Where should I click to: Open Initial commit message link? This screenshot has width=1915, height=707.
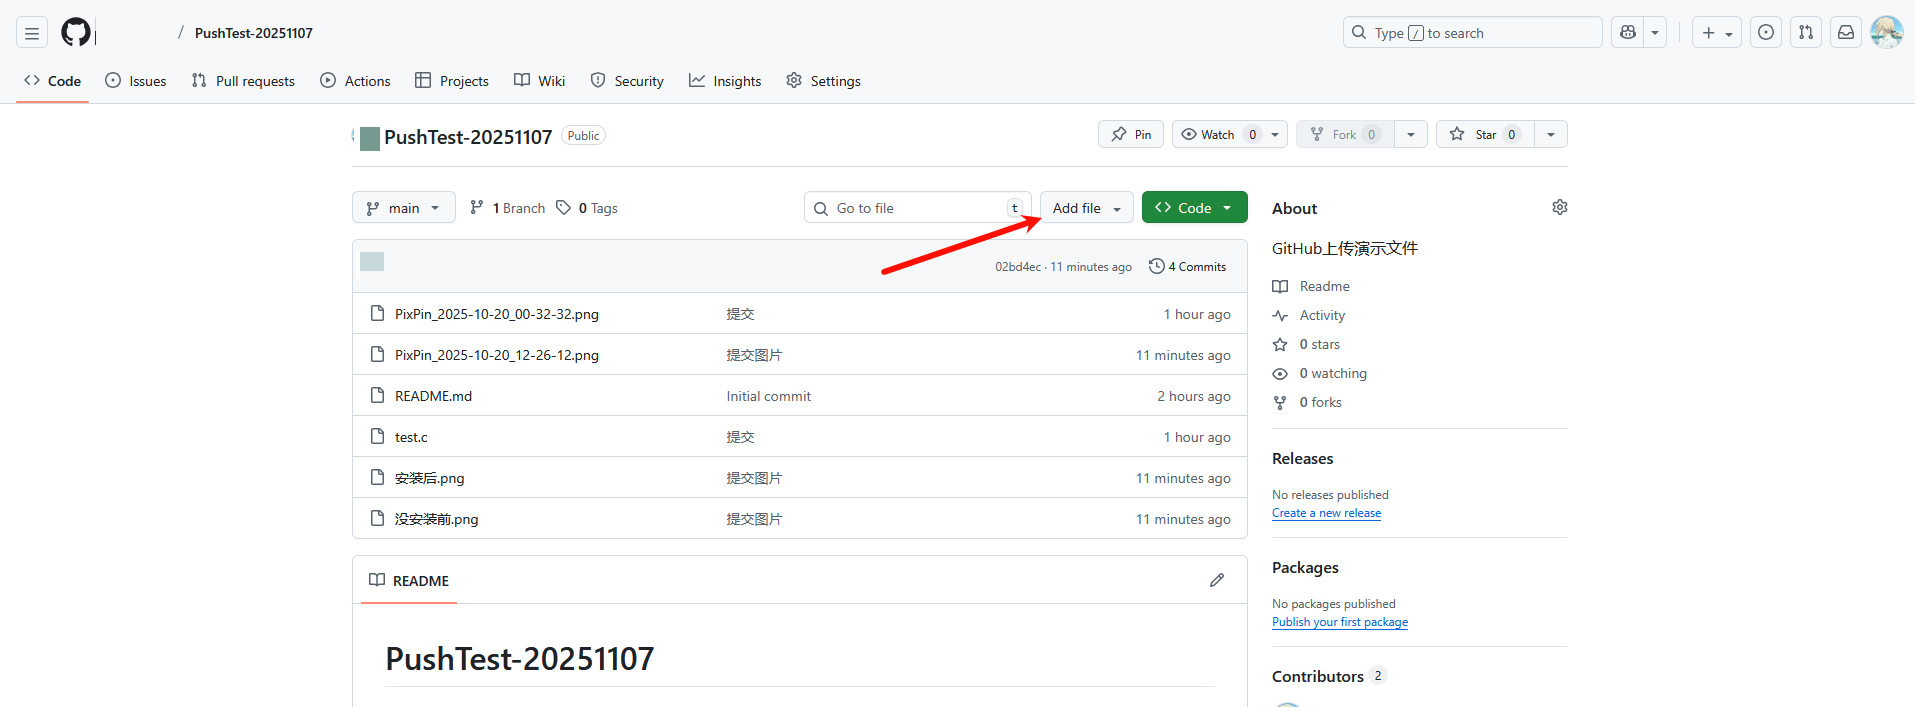769,396
